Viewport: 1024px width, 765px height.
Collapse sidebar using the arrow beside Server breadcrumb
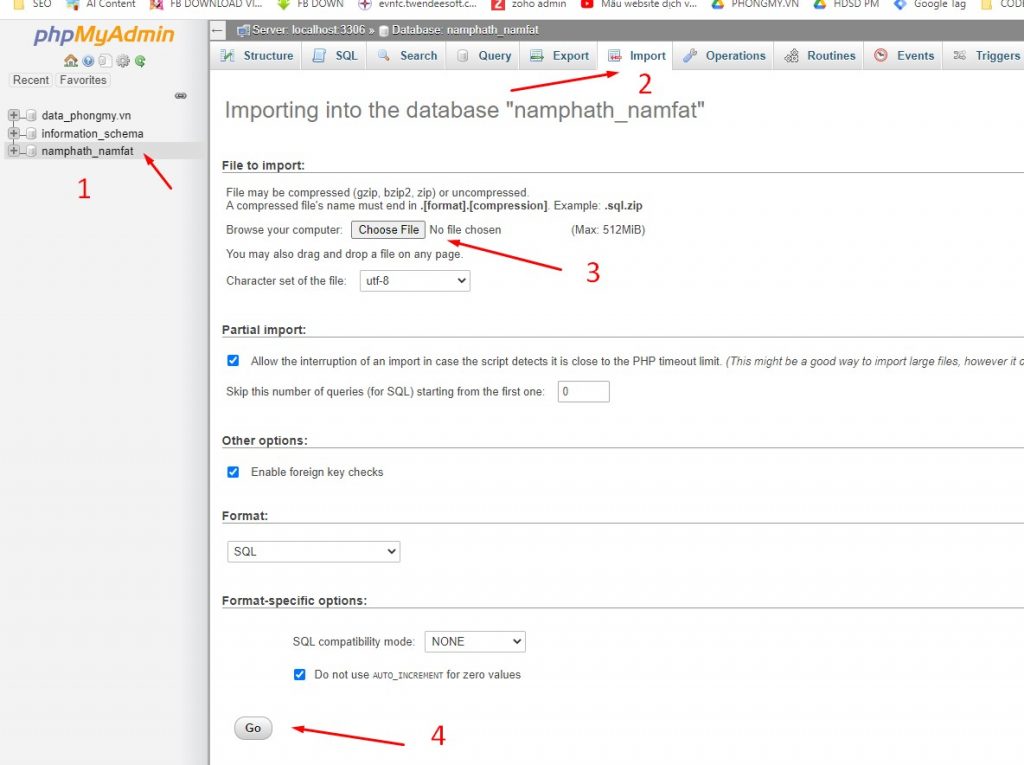click(218, 30)
